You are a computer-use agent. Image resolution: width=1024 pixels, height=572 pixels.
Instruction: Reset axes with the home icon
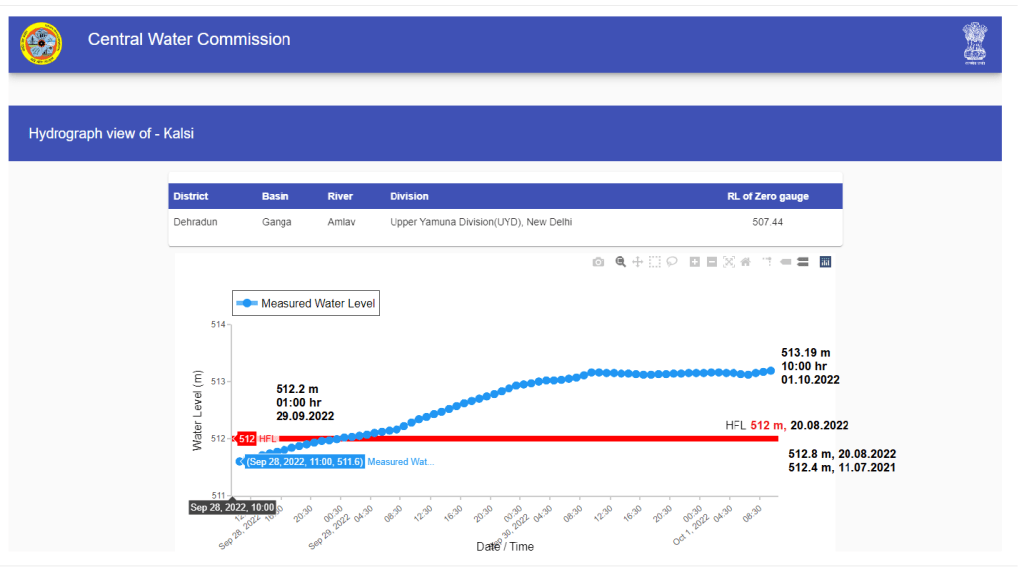pos(746,262)
